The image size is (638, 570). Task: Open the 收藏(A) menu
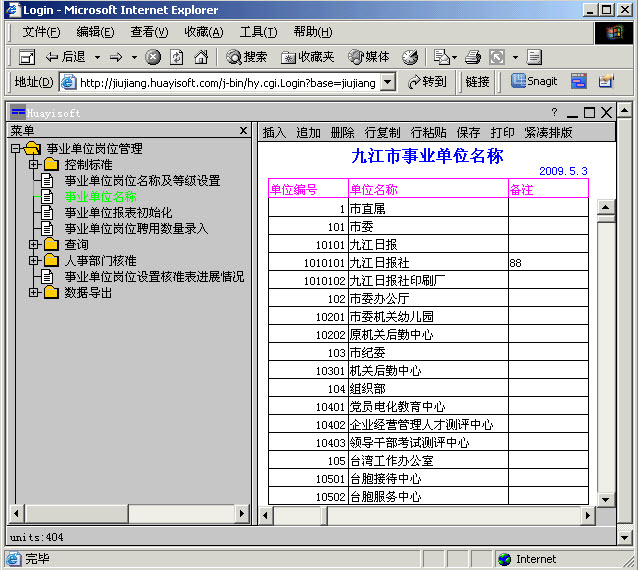coord(204,32)
